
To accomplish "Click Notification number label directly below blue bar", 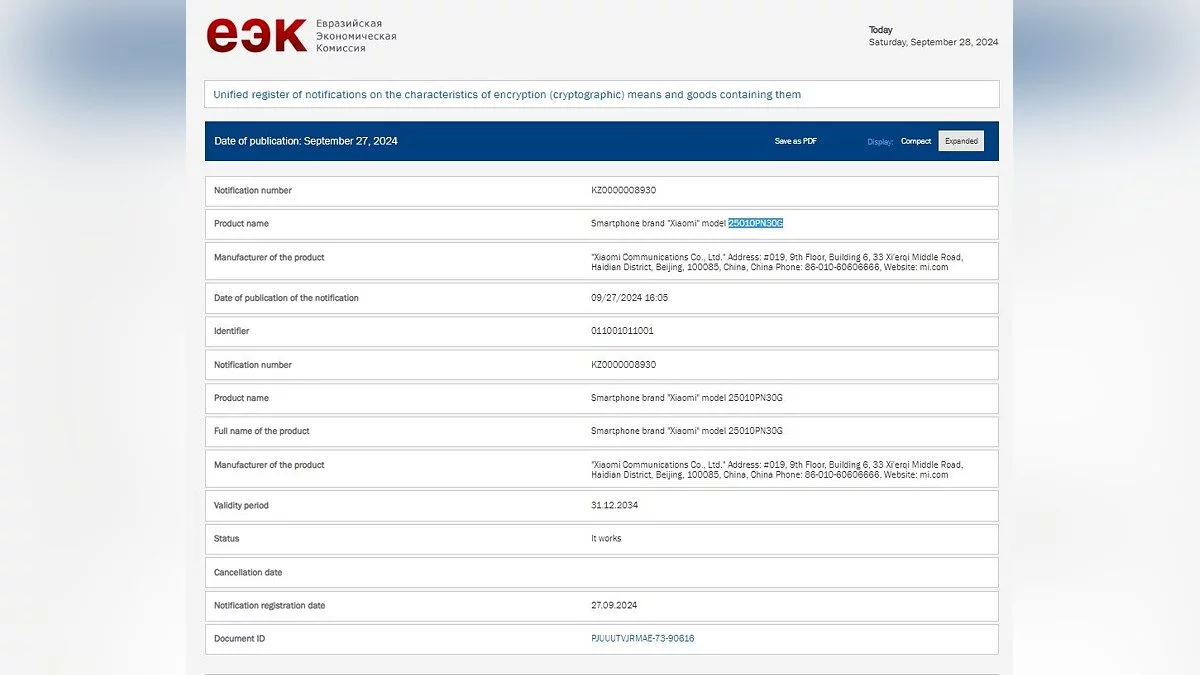I will click(x=253, y=190).
